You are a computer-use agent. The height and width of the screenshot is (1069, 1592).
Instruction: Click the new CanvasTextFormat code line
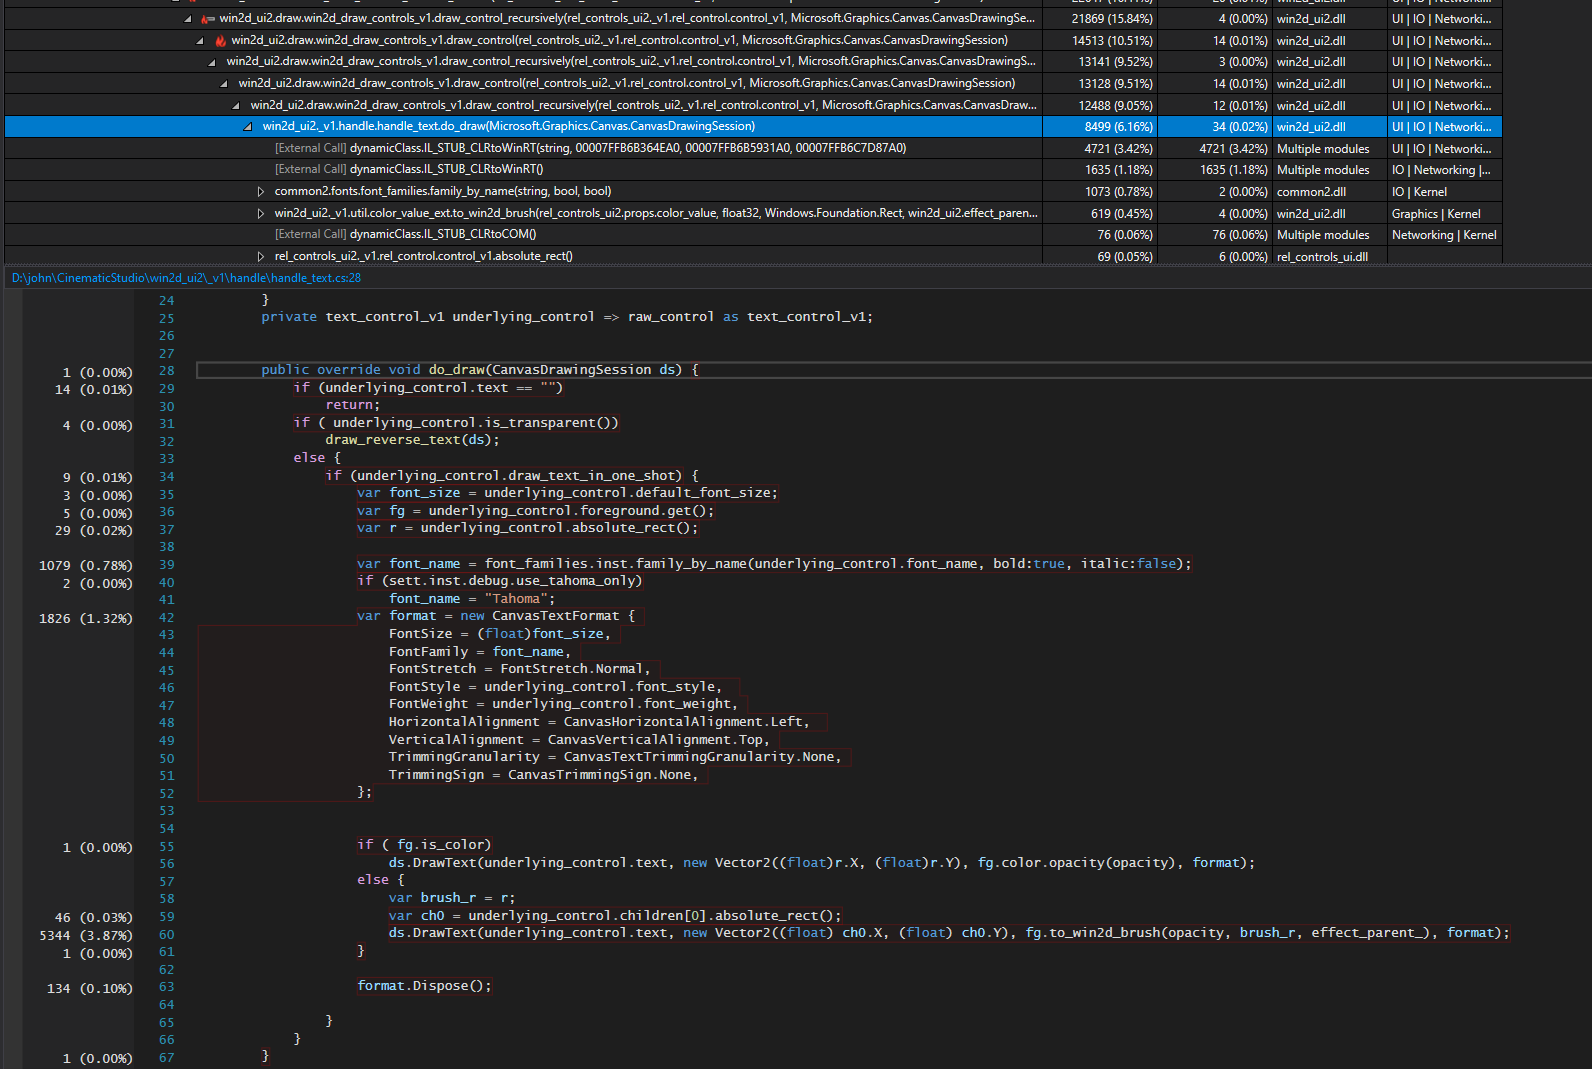point(496,616)
